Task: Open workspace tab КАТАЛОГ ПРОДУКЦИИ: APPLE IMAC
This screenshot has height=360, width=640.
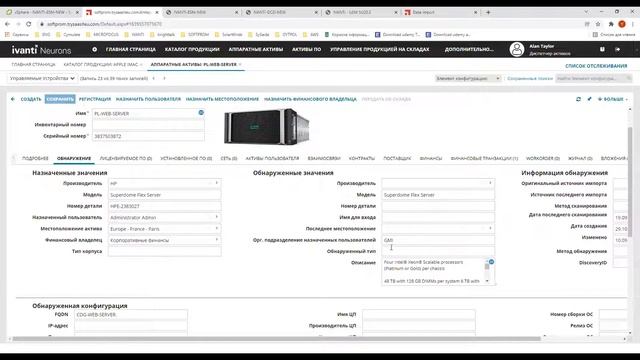Action: point(101,64)
